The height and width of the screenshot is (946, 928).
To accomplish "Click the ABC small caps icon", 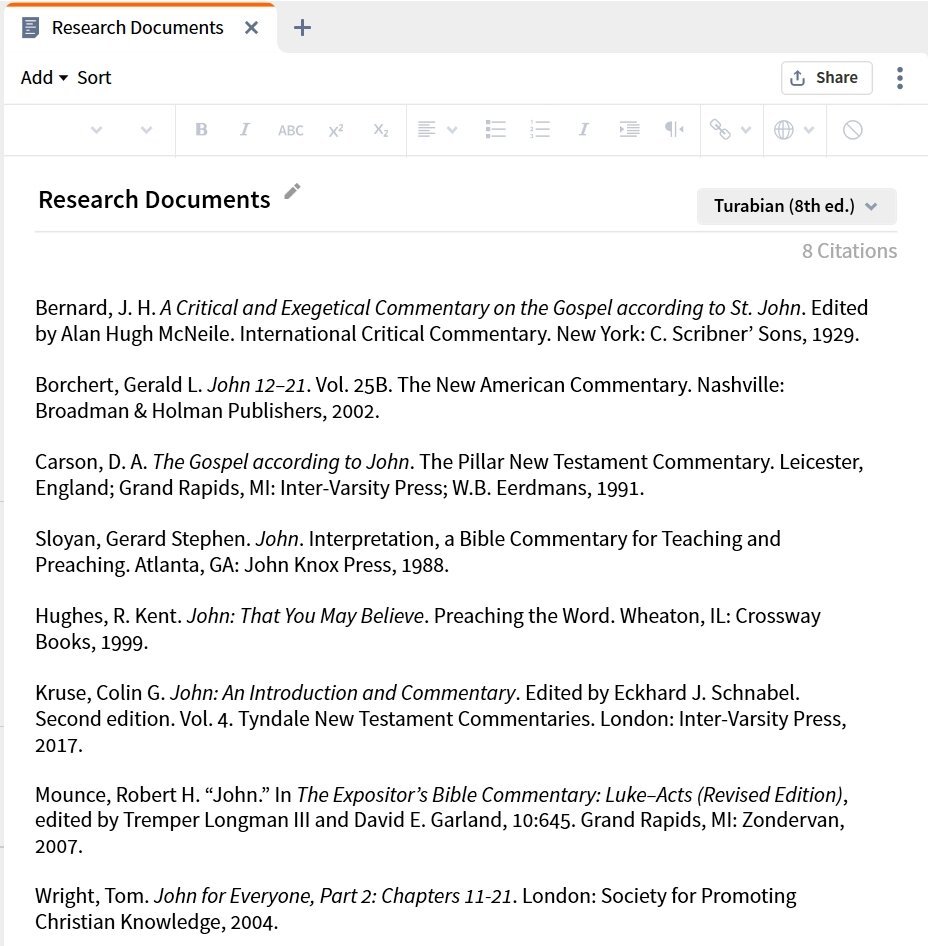I will click(290, 130).
